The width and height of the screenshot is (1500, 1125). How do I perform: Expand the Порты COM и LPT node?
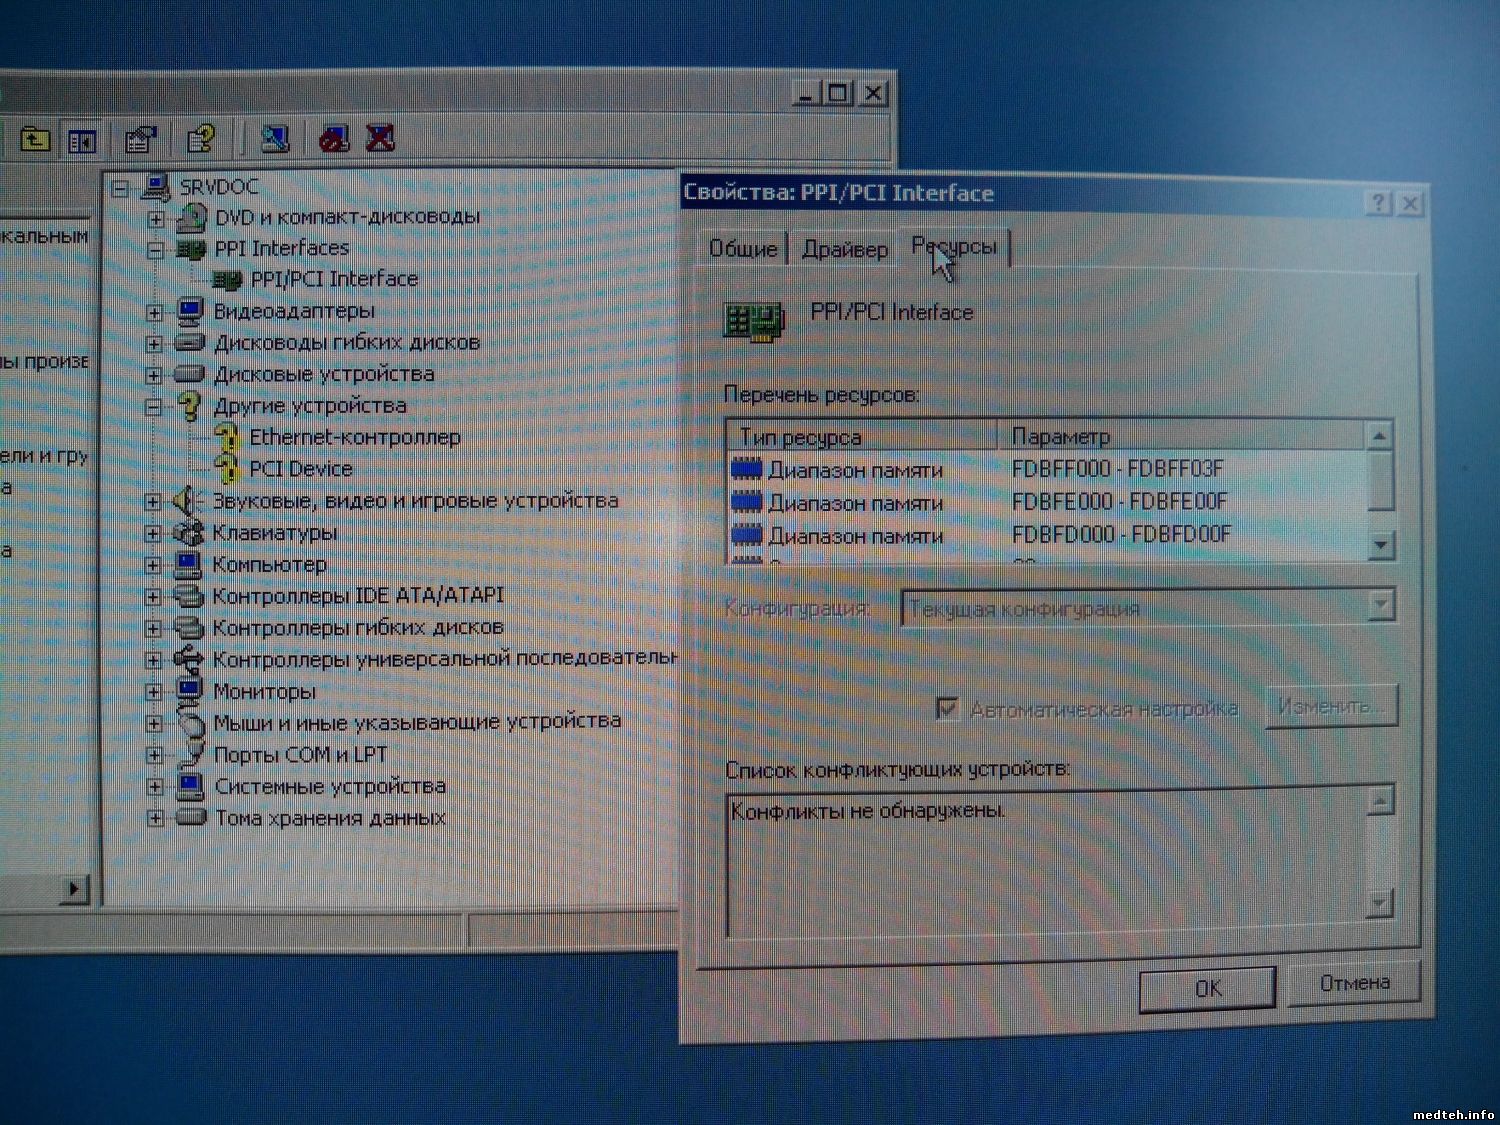pos(154,755)
